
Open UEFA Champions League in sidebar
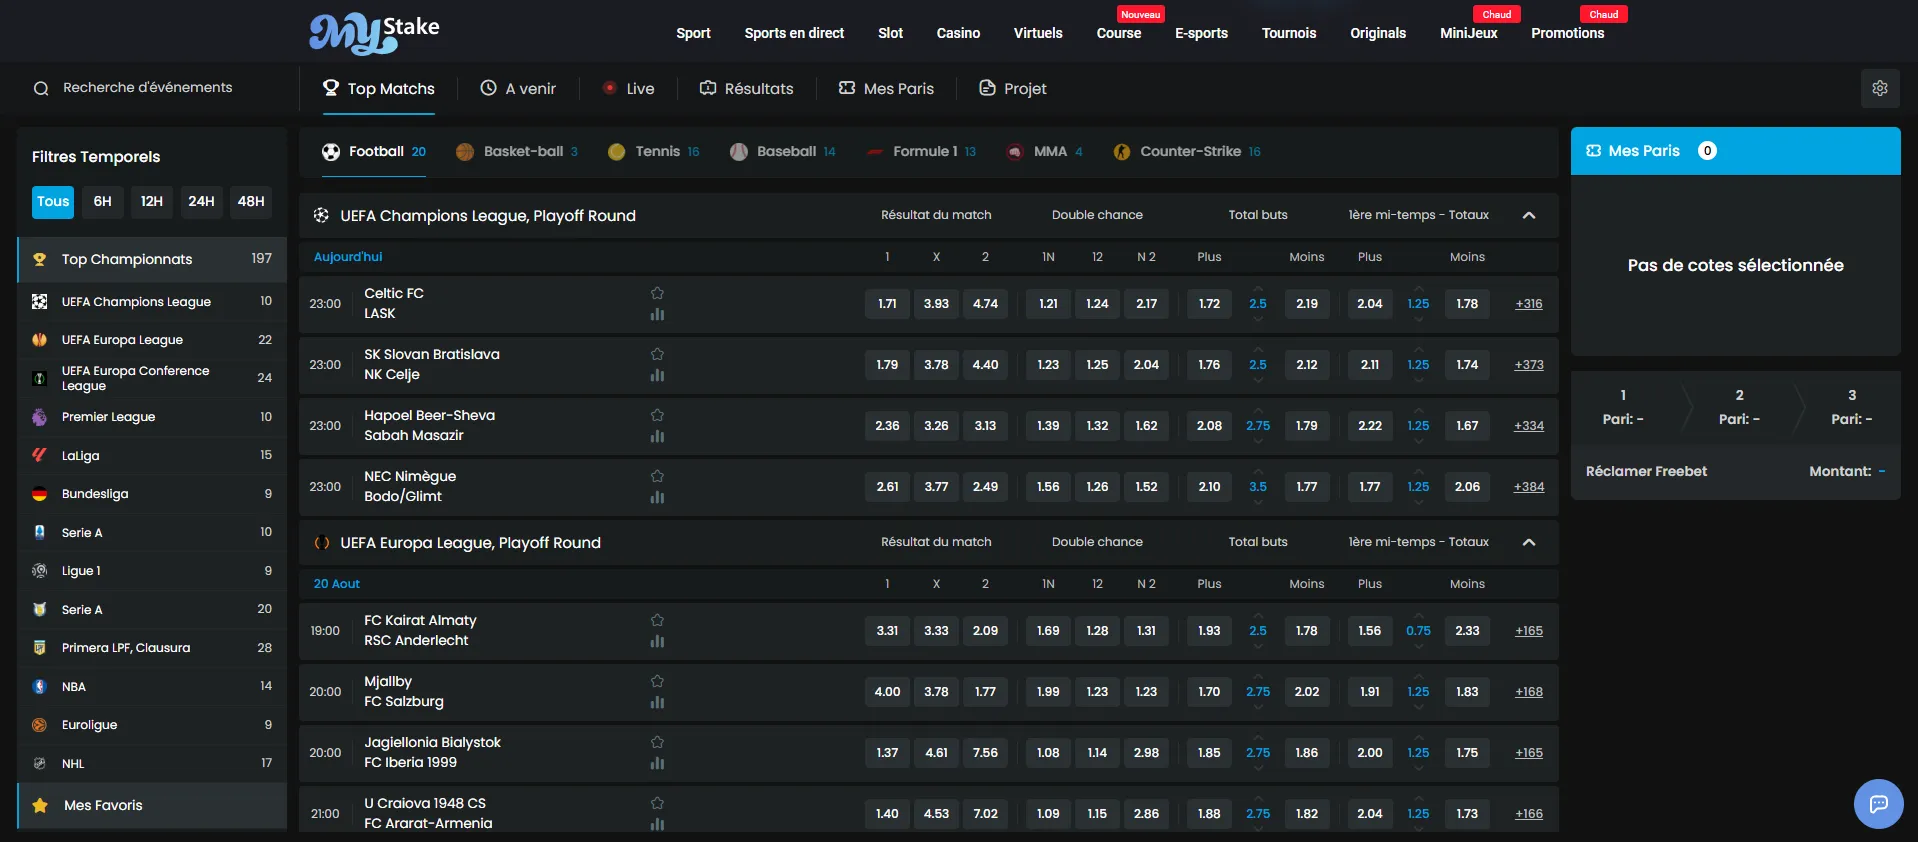click(x=152, y=301)
